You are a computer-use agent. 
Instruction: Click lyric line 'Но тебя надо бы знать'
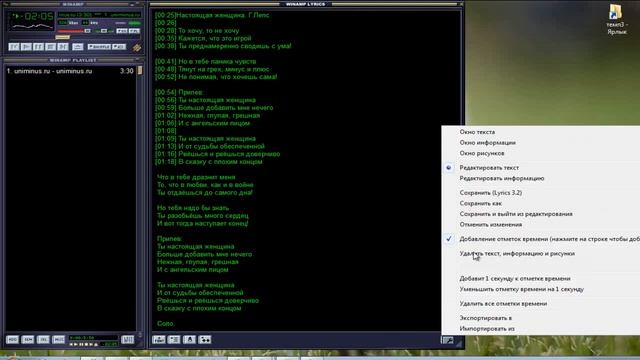[193, 208]
